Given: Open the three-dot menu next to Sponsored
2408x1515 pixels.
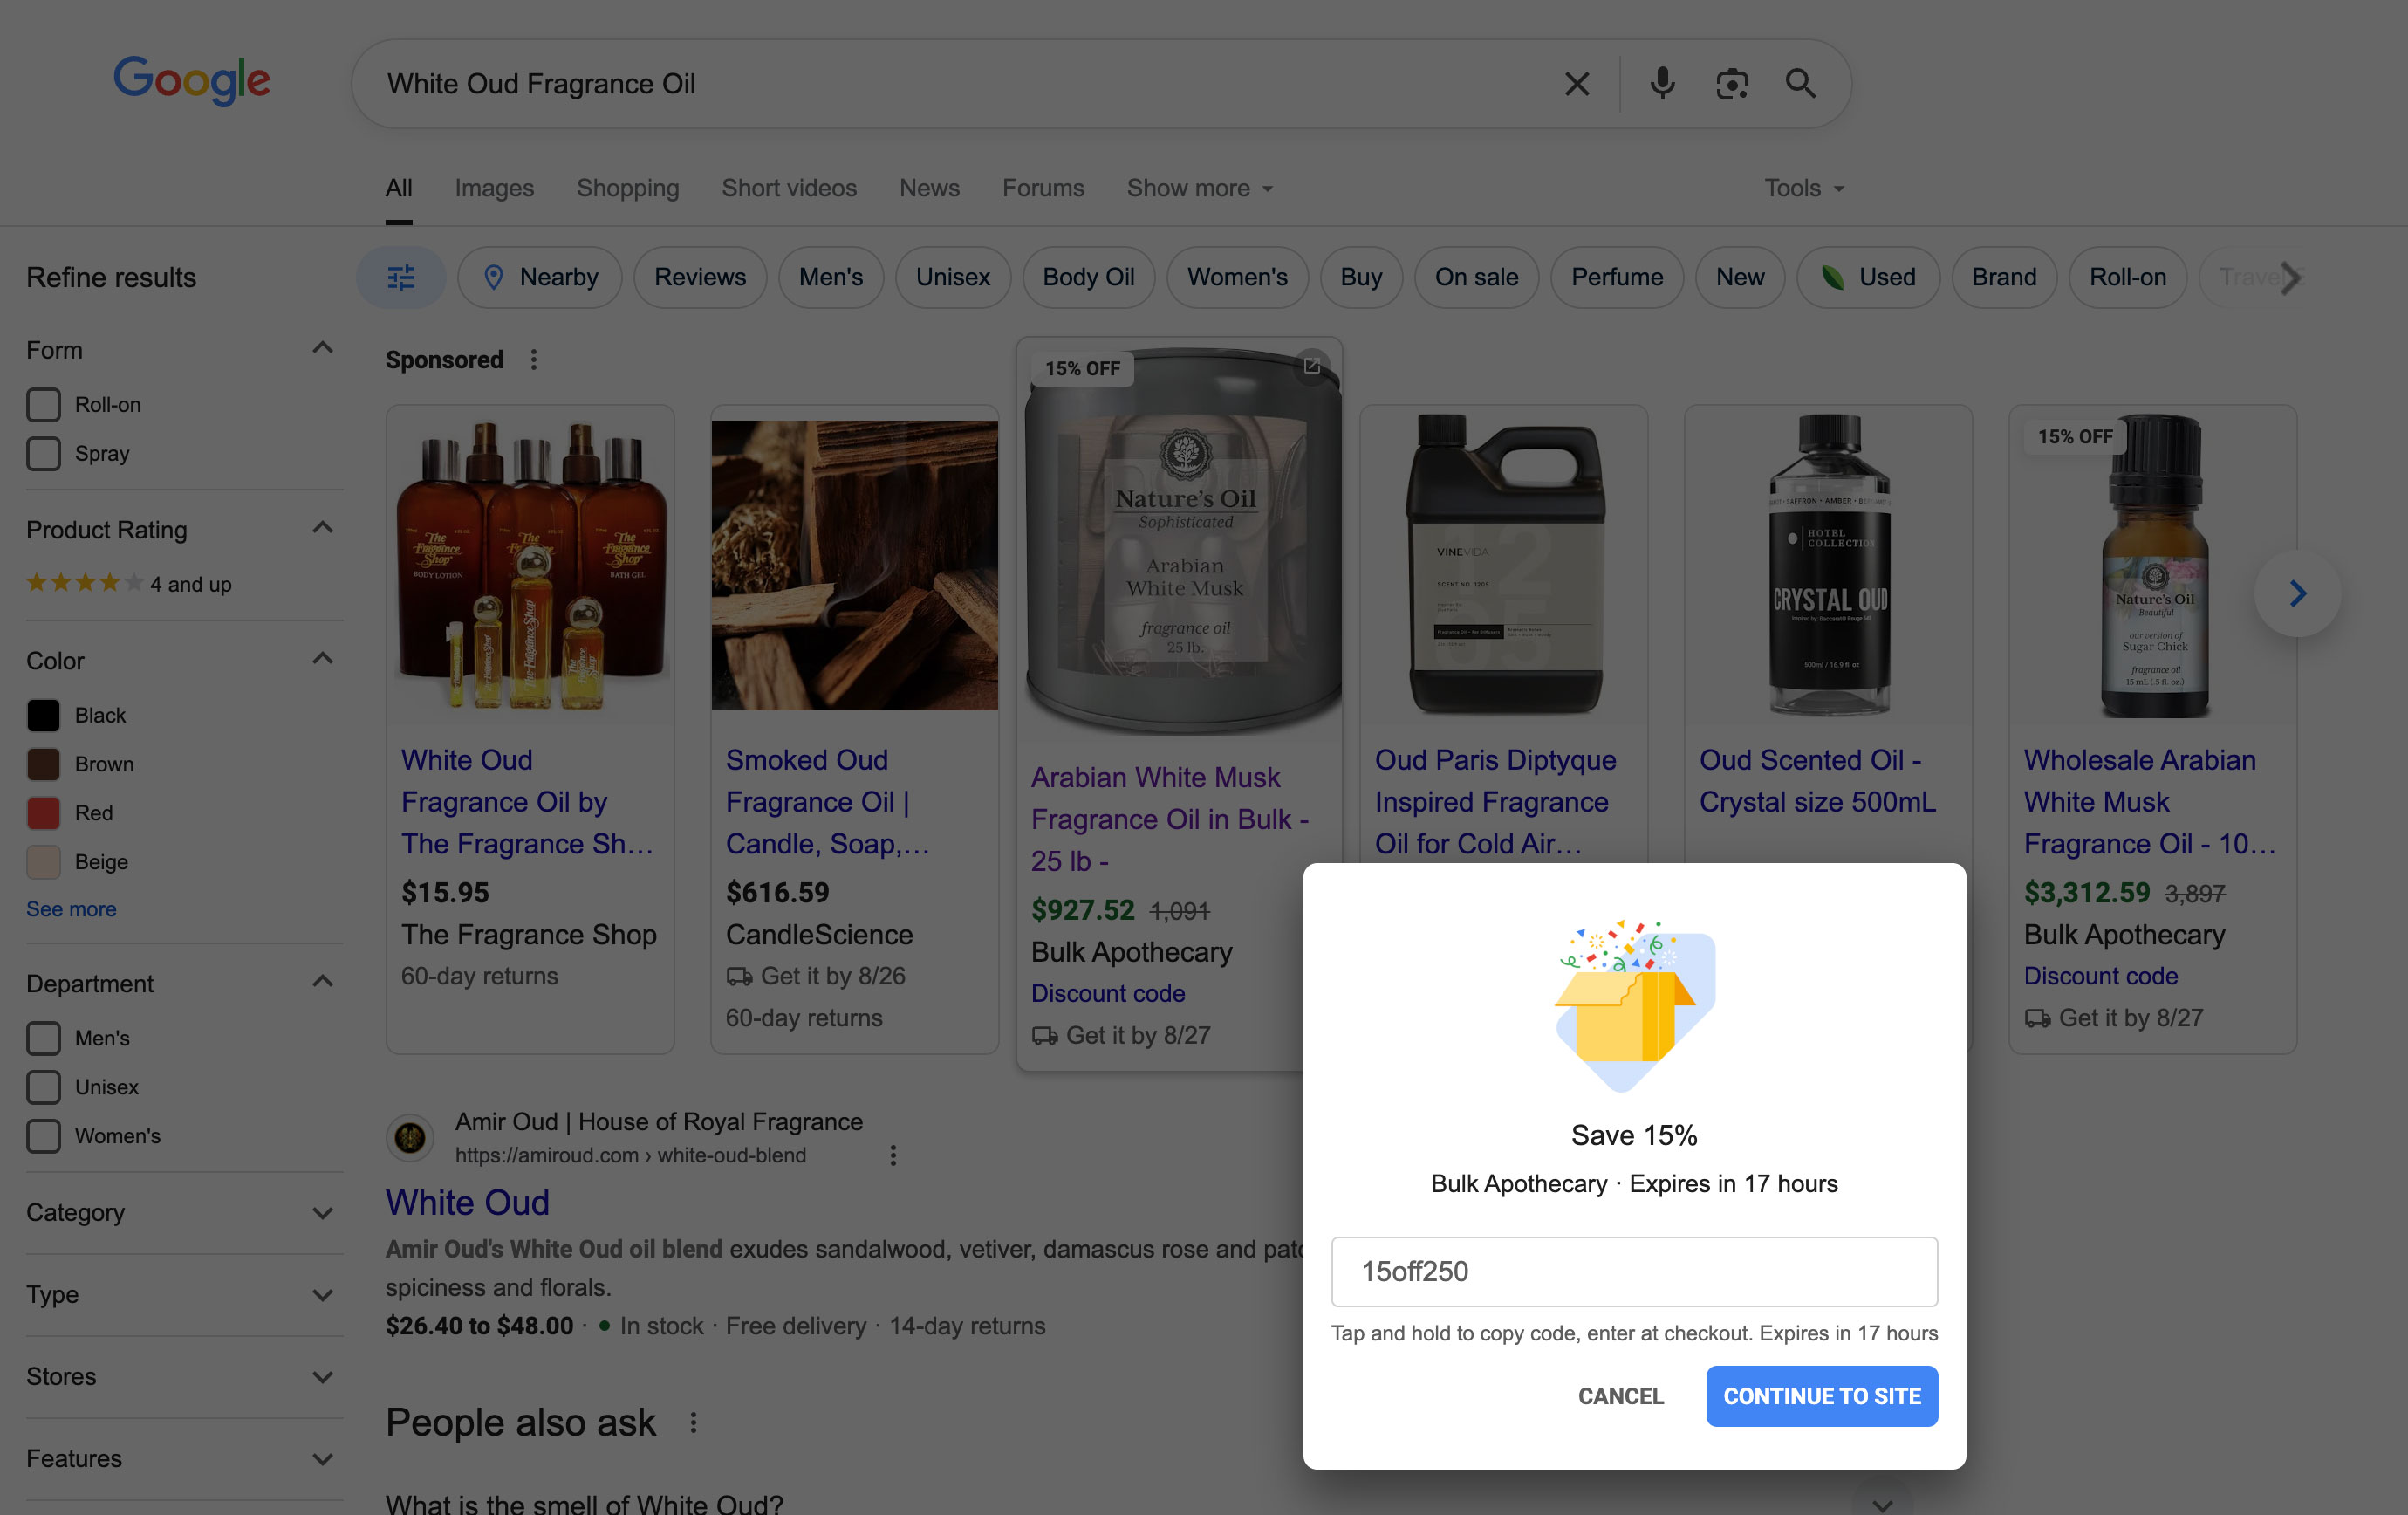Looking at the screenshot, I should coord(535,359).
